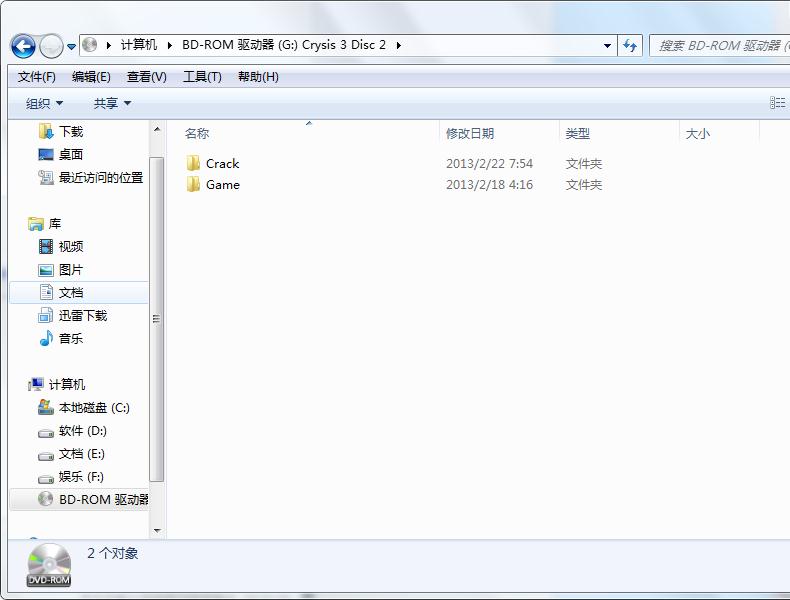Open the 编辑(E) menu
Image resolution: width=790 pixels, height=600 pixels.
91,77
